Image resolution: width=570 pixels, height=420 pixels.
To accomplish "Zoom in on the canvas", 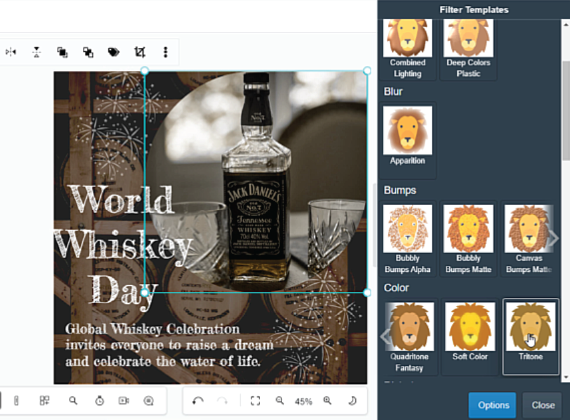I will pos(327,401).
